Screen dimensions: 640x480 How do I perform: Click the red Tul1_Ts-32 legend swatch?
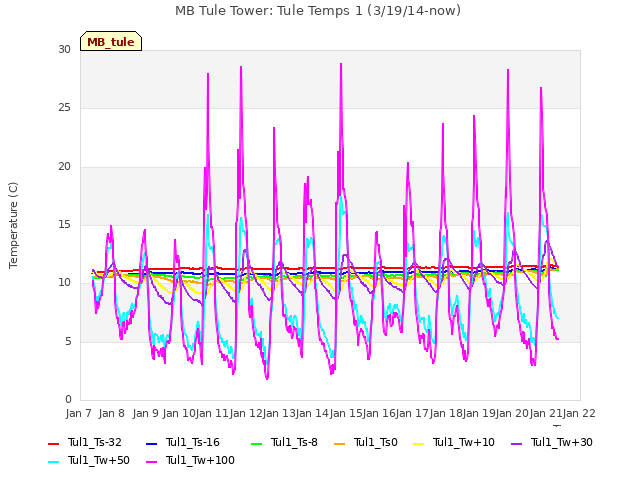point(53,443)
